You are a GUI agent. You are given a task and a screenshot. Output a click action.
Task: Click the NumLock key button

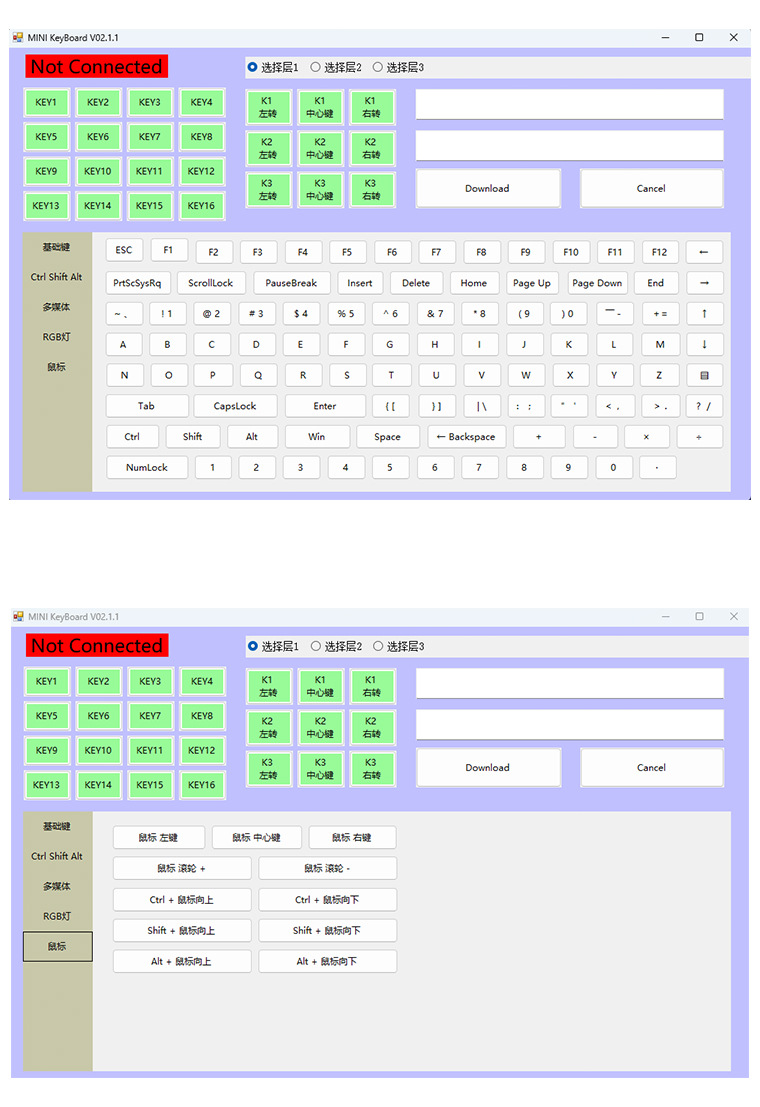(147, 467)
